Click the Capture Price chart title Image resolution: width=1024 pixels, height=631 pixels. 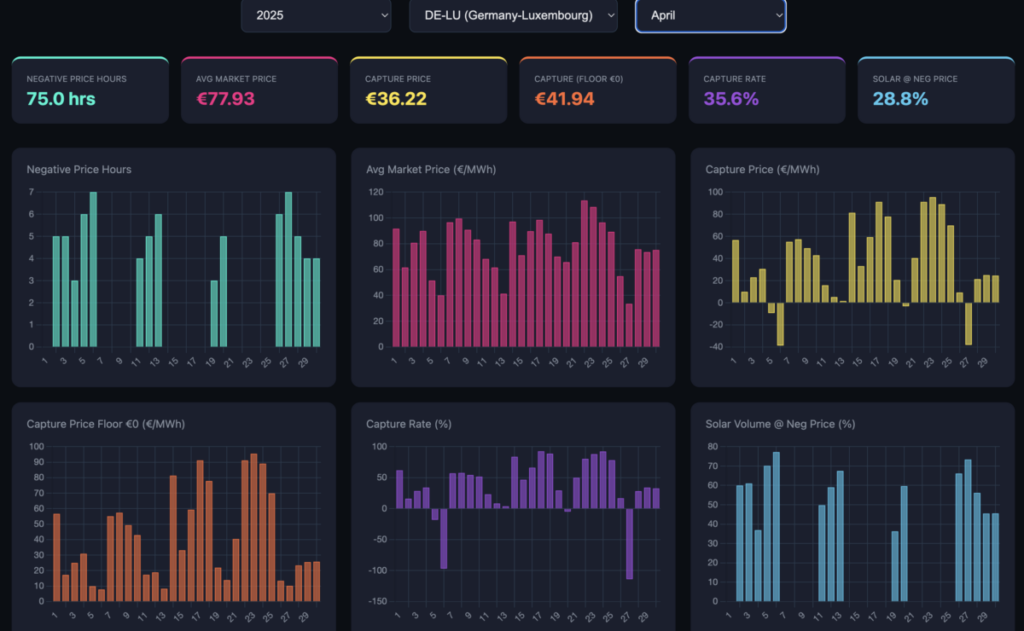coord(763,169)
